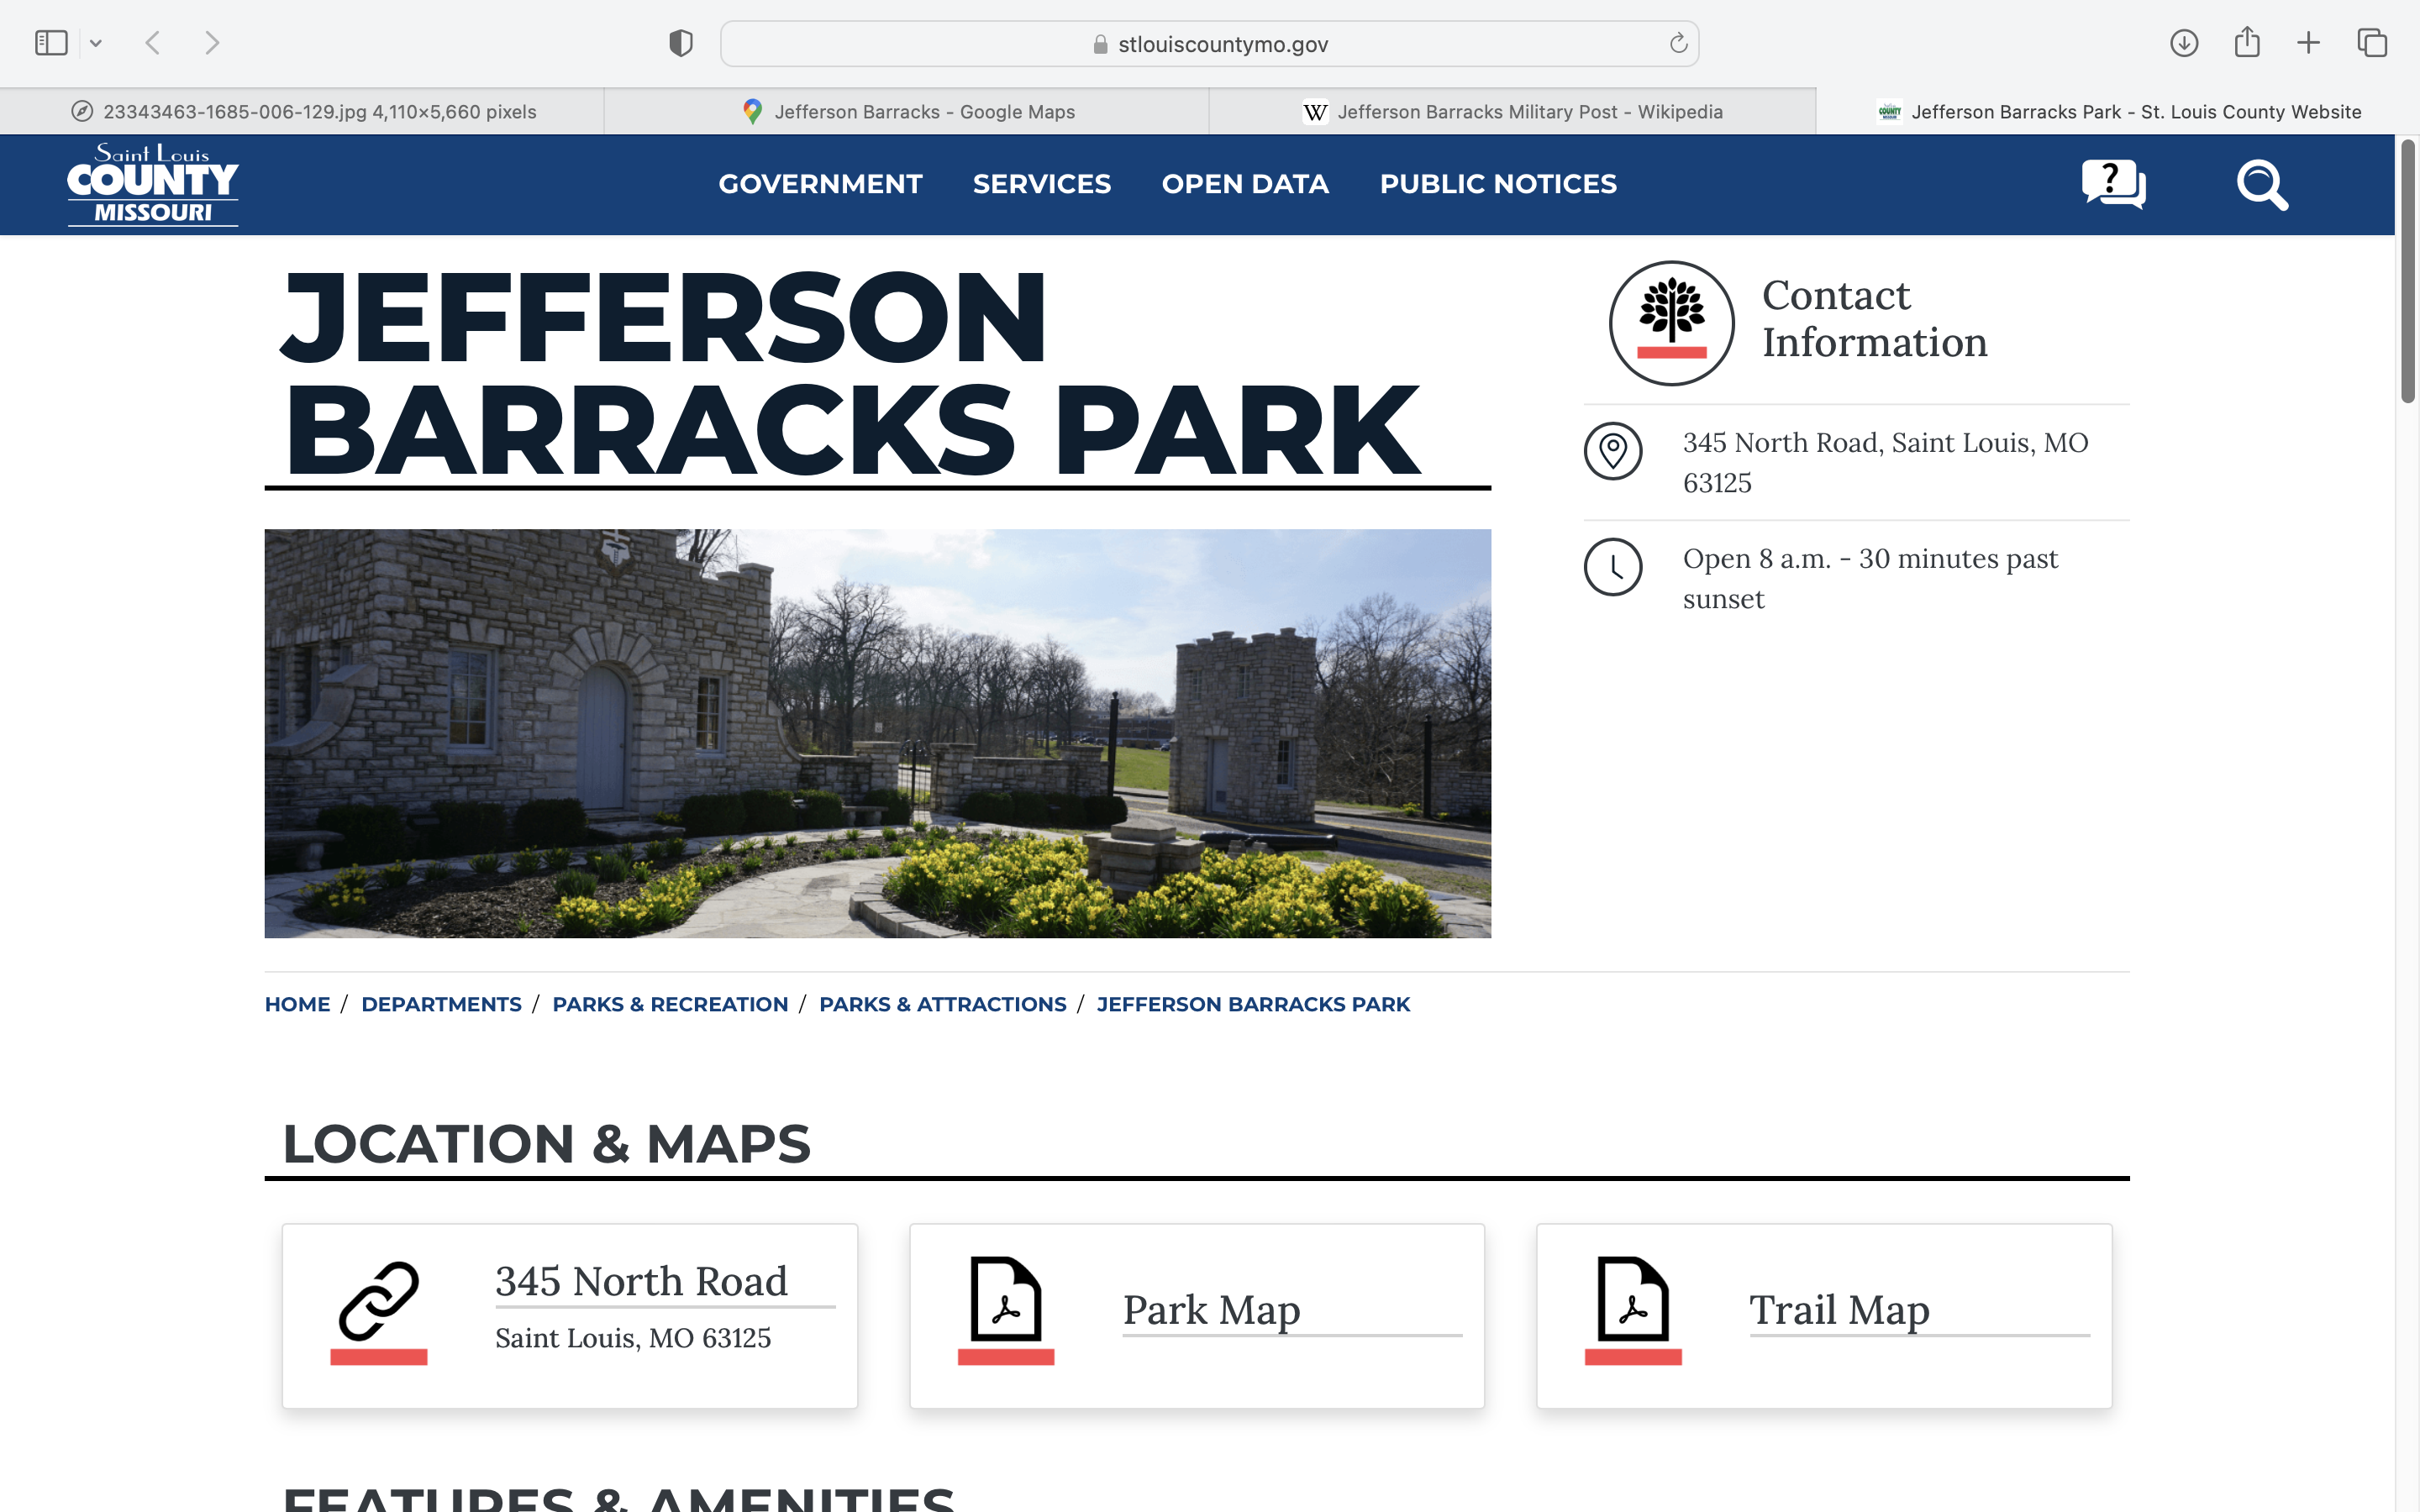Show the tab overview icon
The height and width of the screenshot is (1512, 2420).
[2372, 43]
